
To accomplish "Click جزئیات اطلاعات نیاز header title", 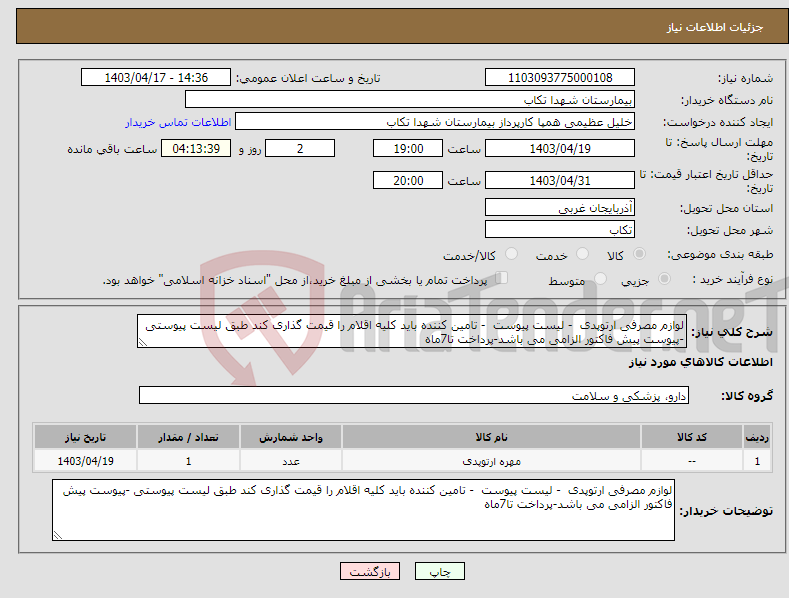I will 715,27.
